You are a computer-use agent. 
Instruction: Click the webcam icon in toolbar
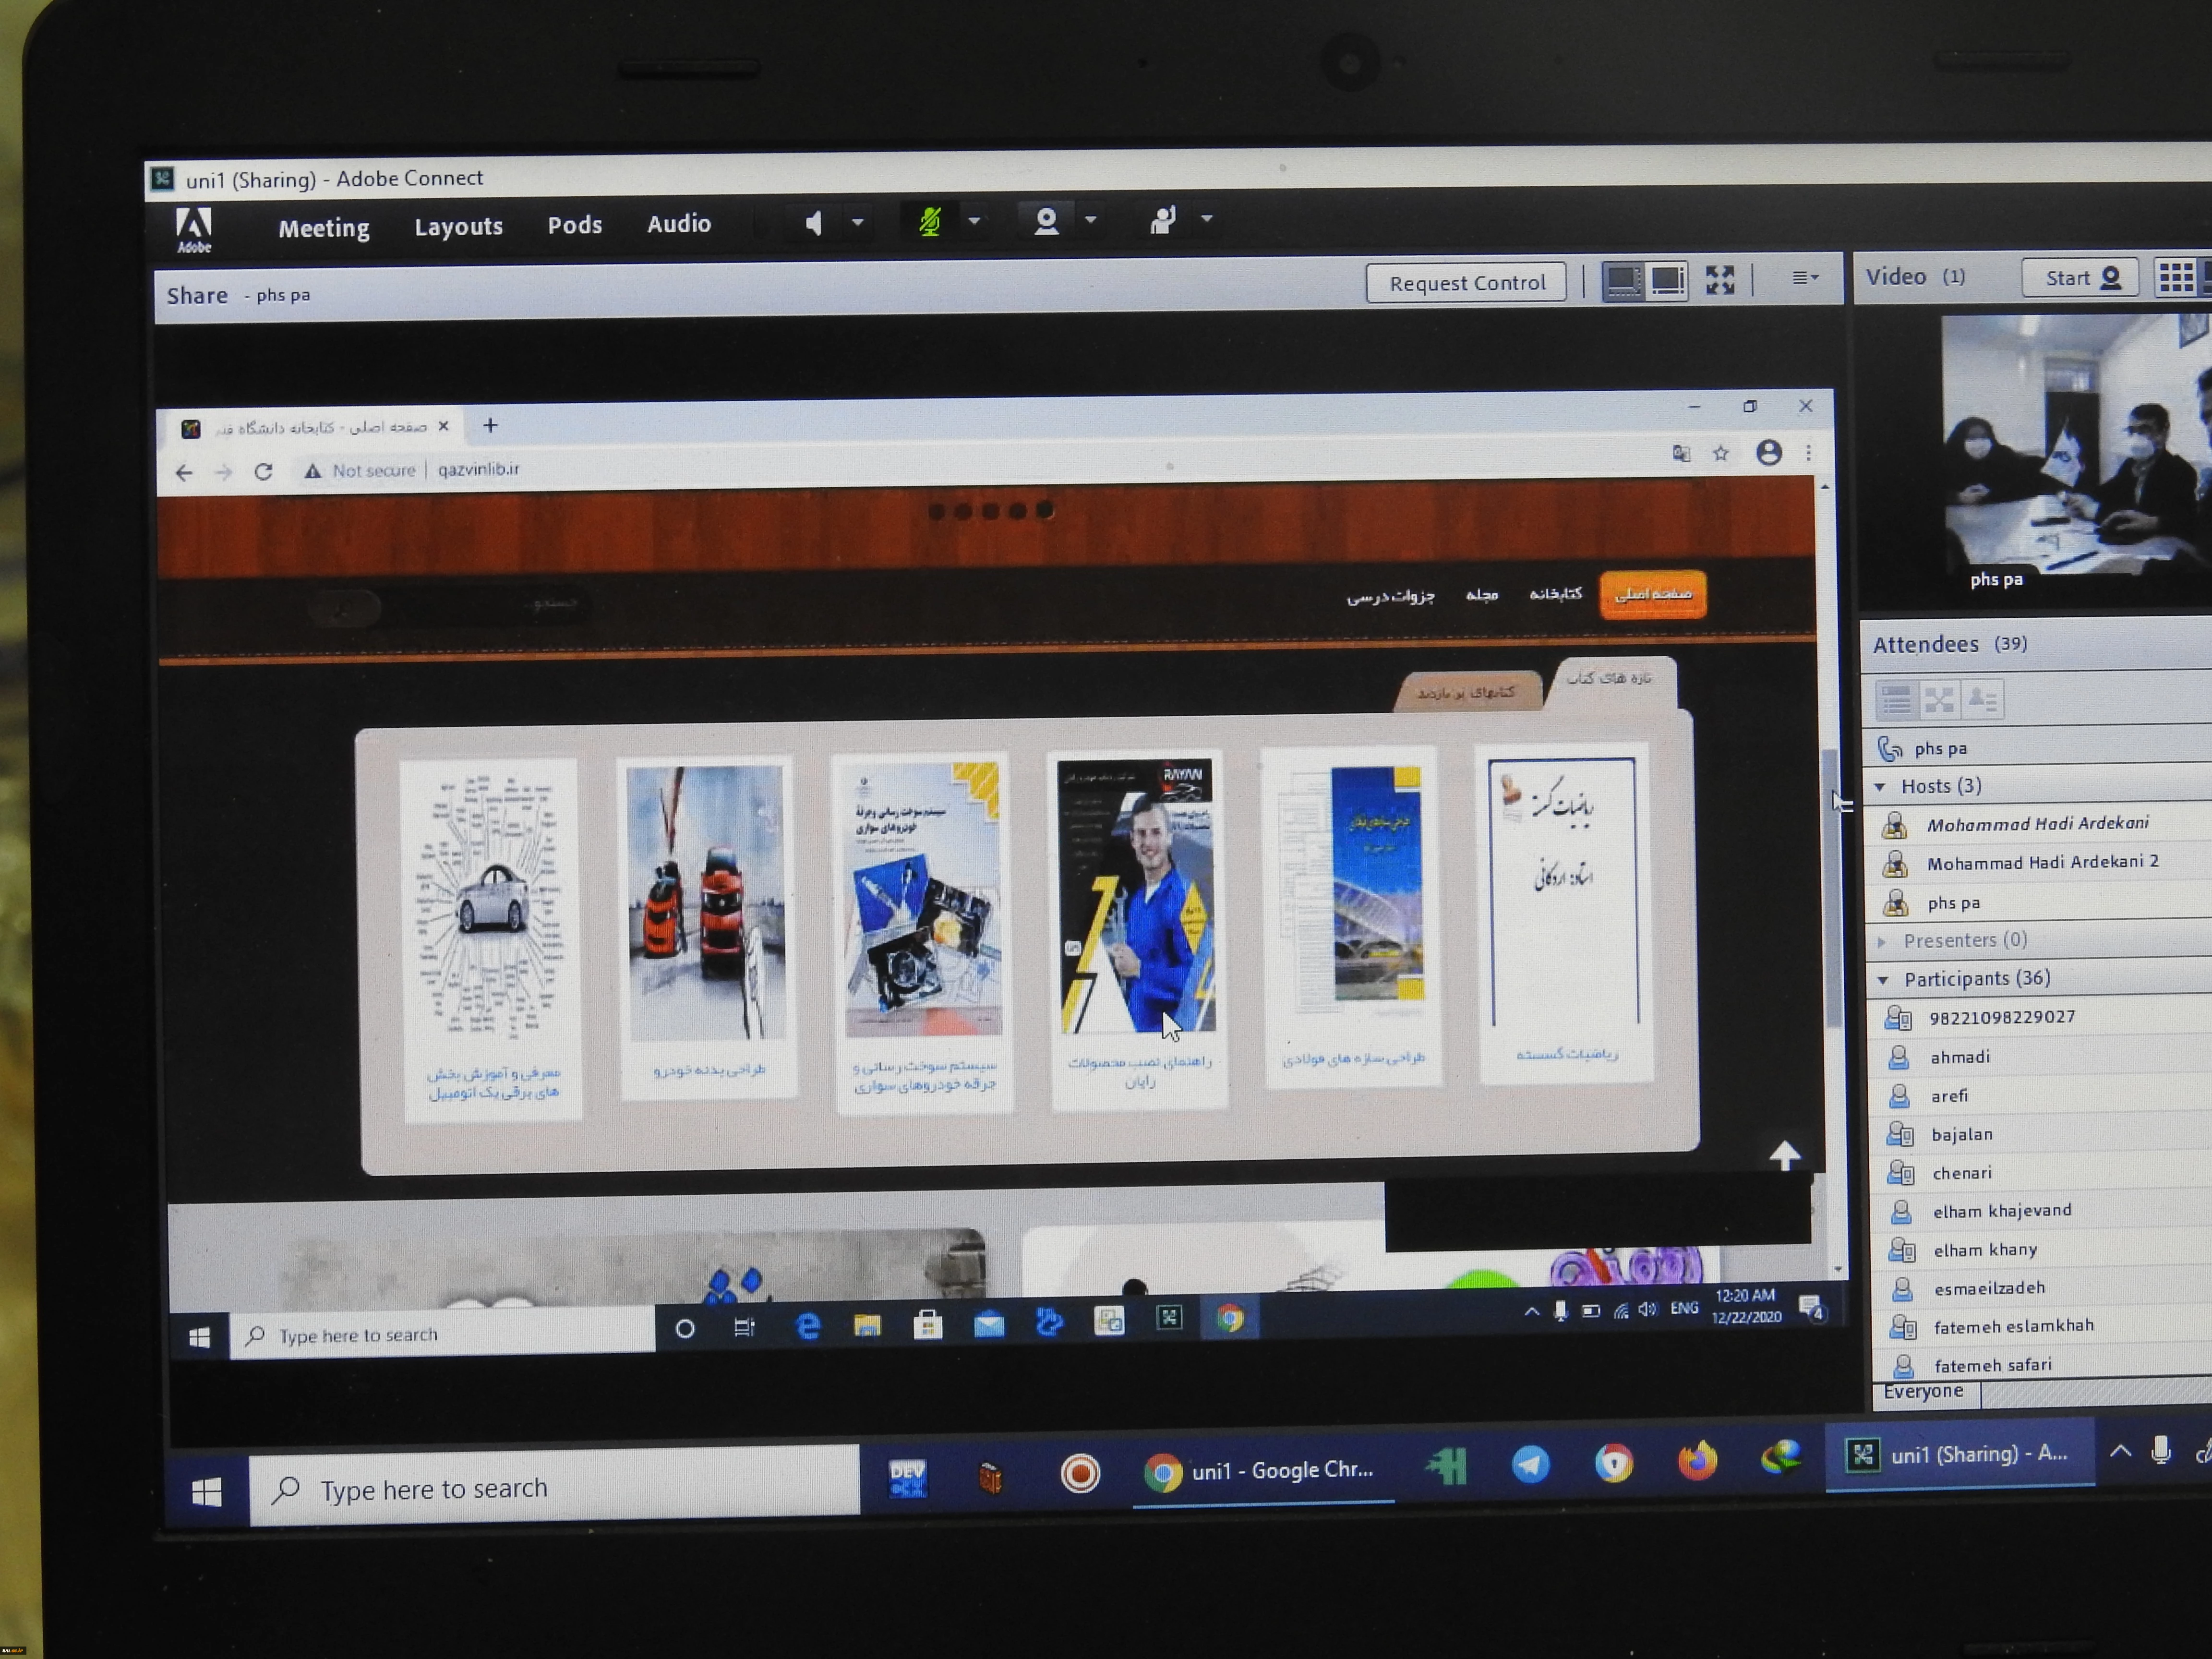tap(1046, 221)
